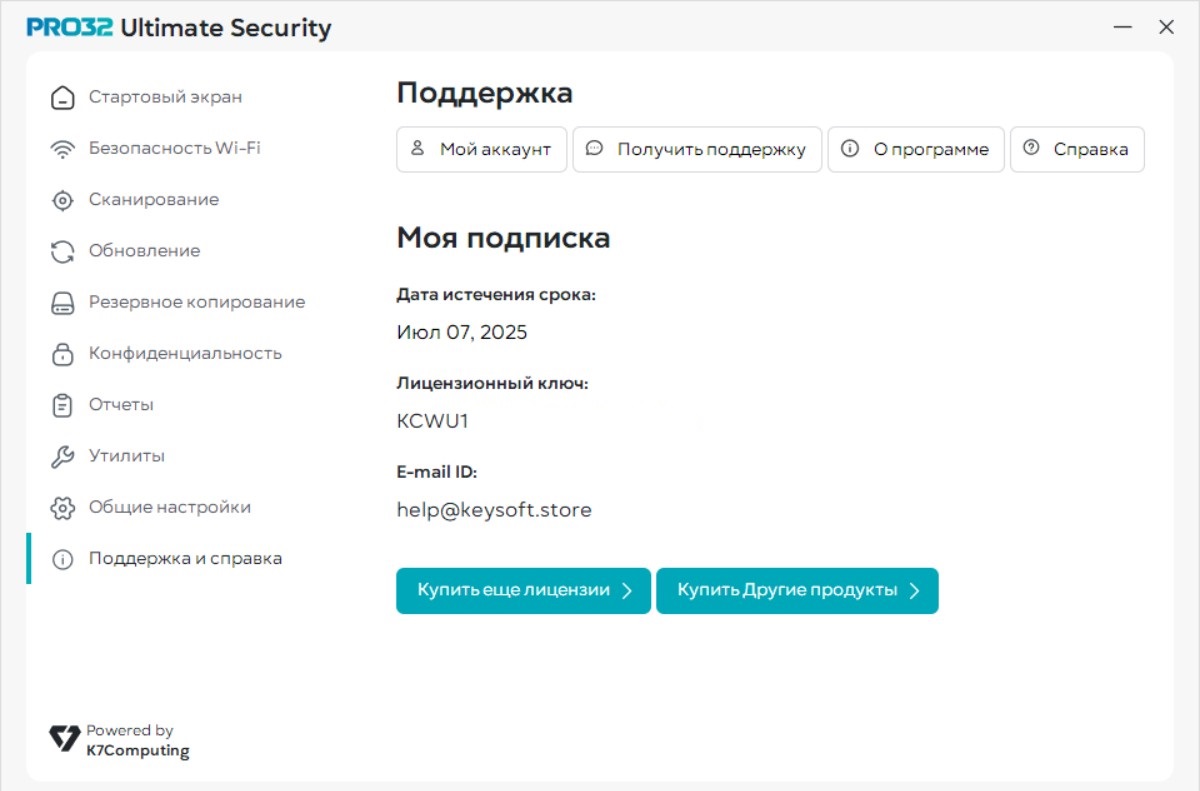Select the Сканирование target icon
The image size is (1200, 791).
coord(62,200)
